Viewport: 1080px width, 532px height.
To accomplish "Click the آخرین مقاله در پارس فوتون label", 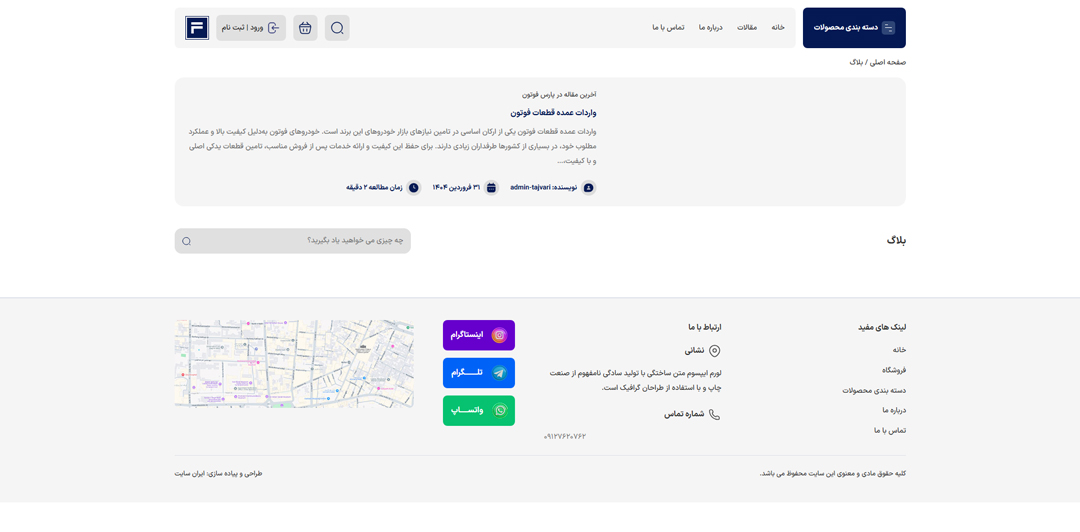I will (557, 94).
